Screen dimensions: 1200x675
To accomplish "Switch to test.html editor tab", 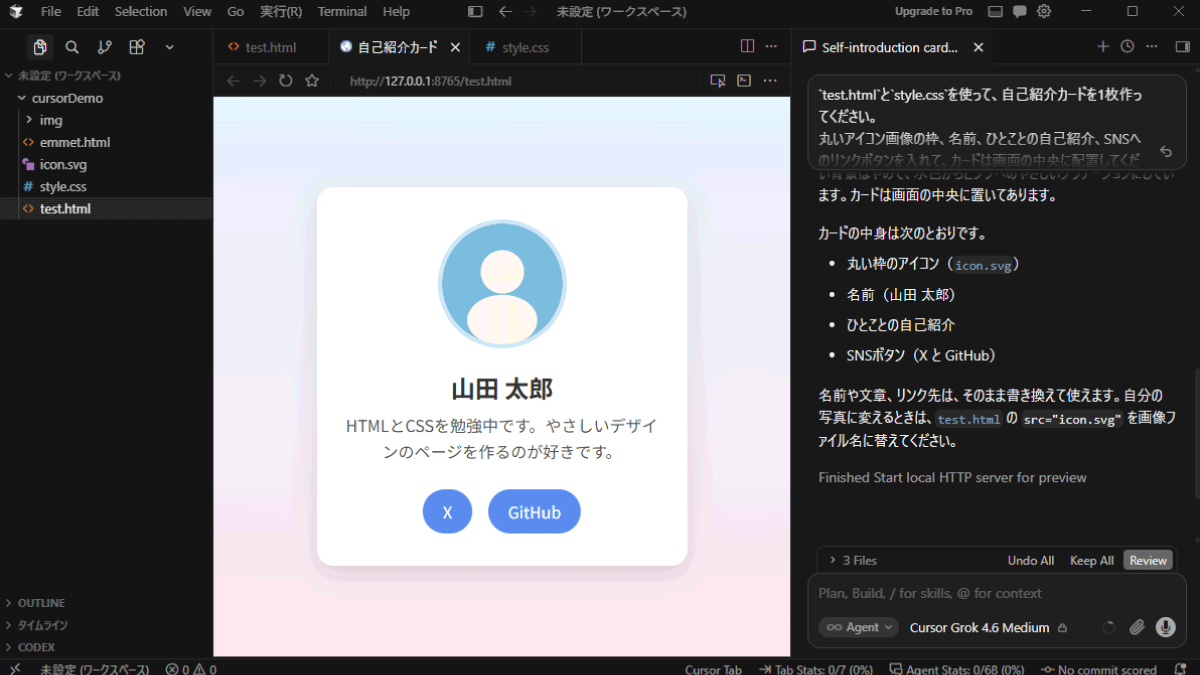I will coord(270,47).
